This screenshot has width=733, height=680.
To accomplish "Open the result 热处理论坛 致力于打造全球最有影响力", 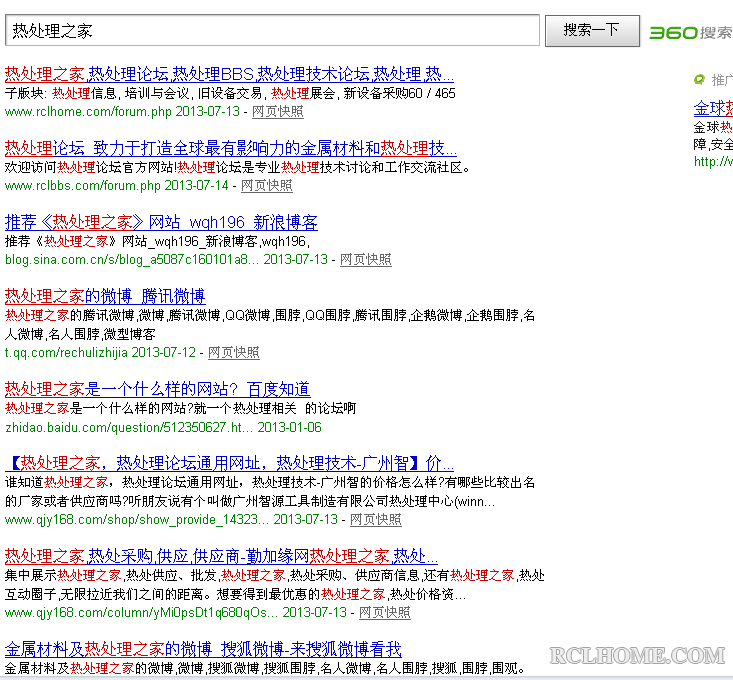I will 230,149.
